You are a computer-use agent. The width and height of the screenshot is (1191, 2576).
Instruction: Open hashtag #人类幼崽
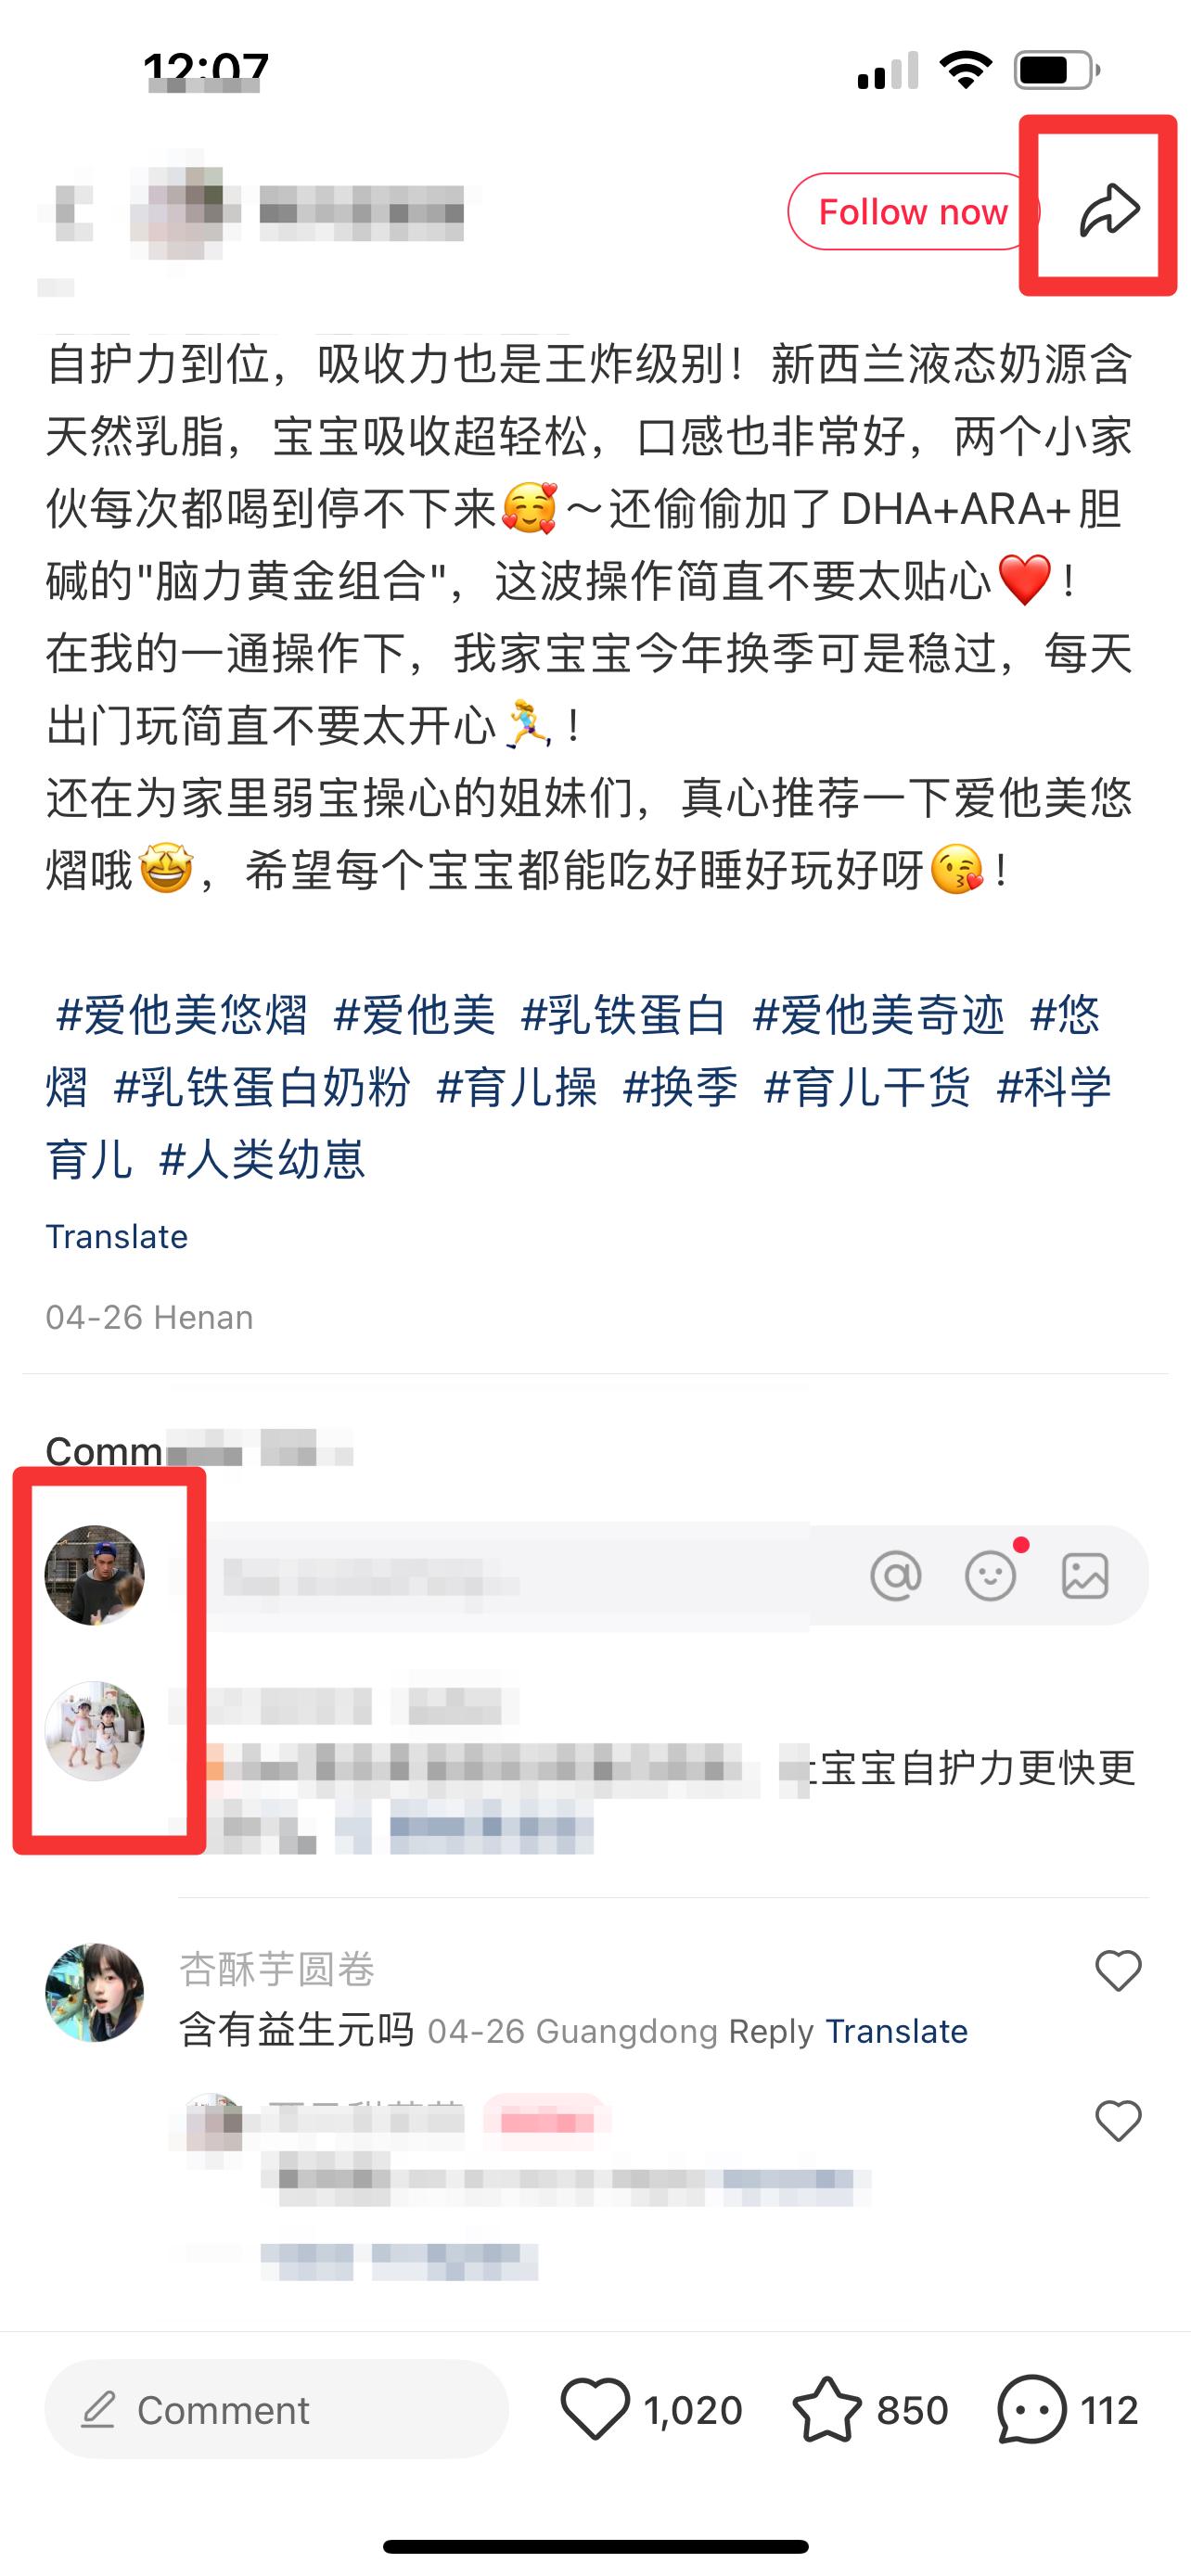click(x=262, y=1159)
